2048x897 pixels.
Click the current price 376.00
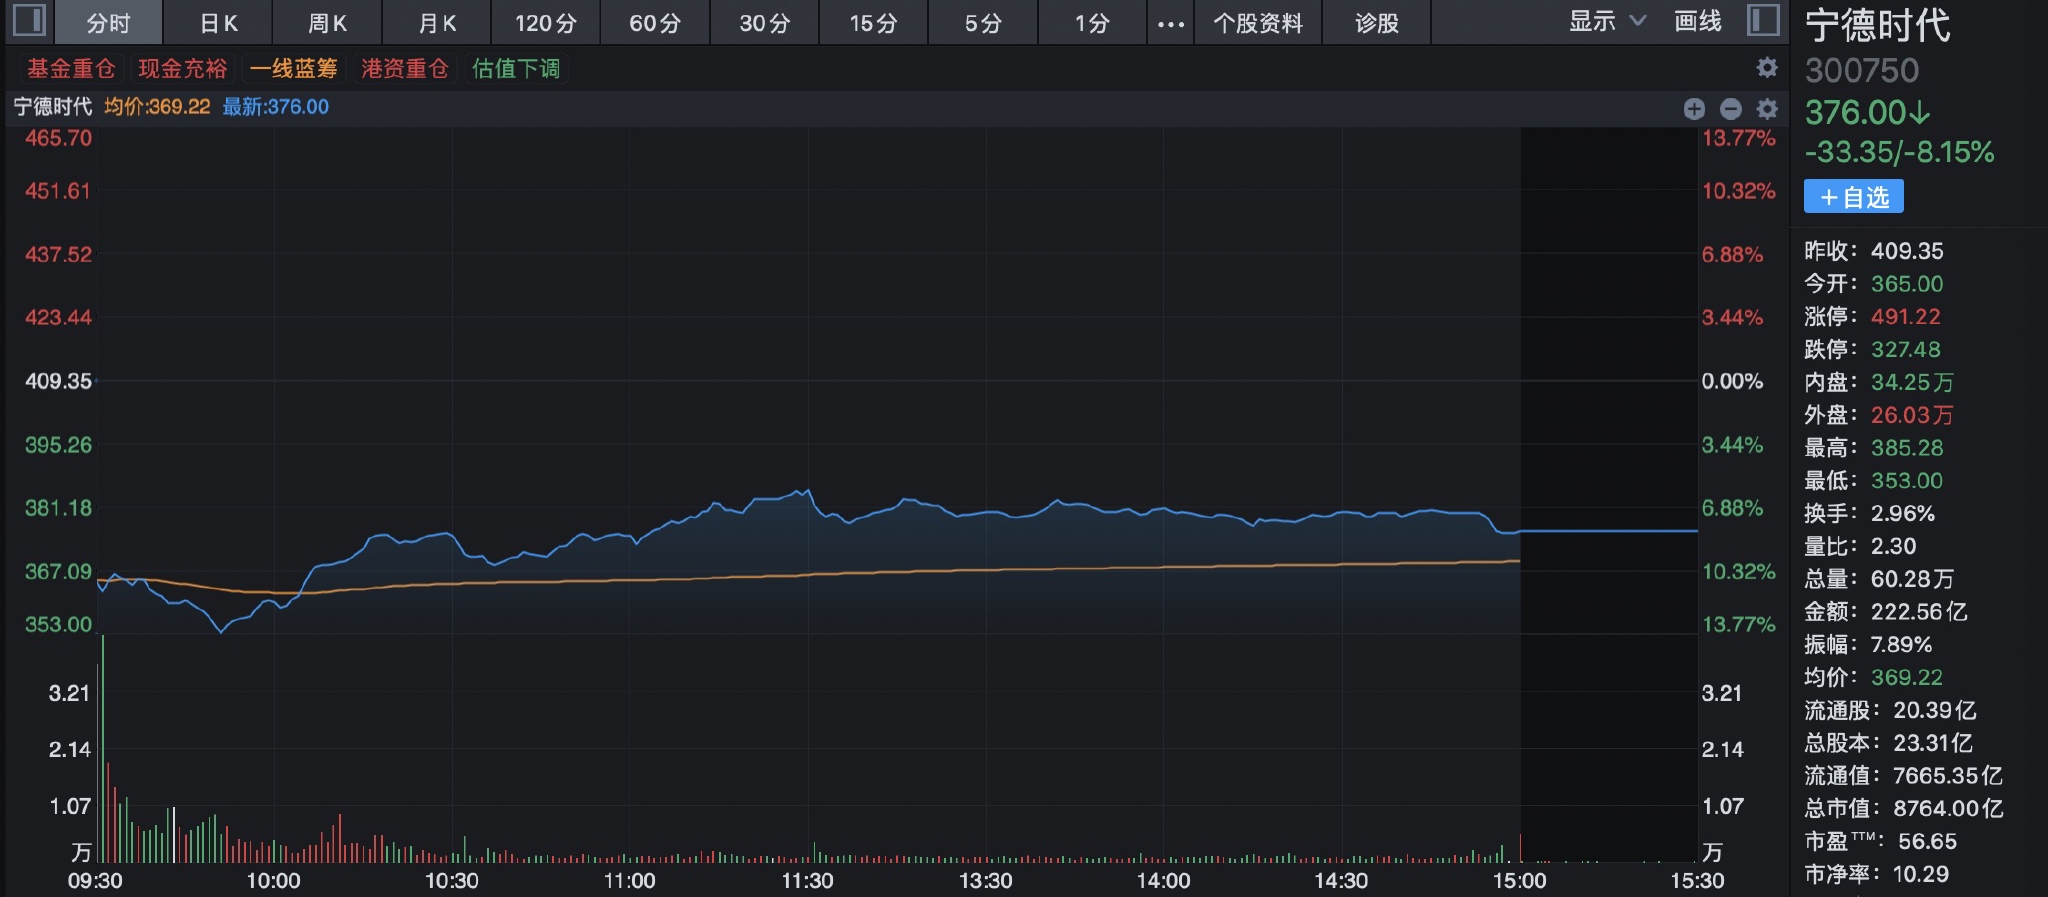pyautogui.click(x=1868, y=112)
